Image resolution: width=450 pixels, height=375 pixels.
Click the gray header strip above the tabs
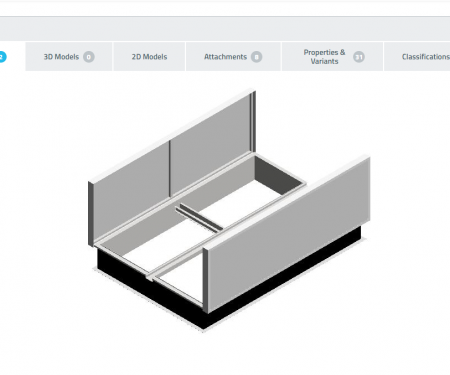[x=225, y=29]
